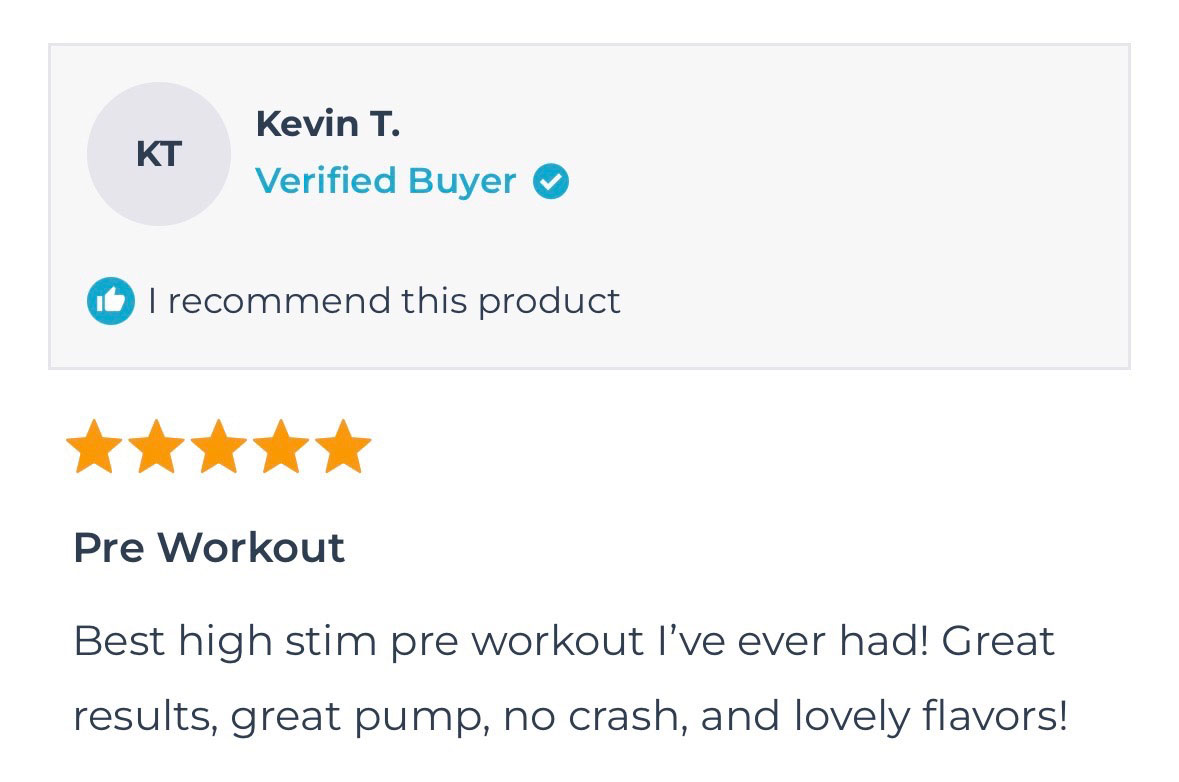This screenshot has width=1179, height=782.
Task: Click the word "recommend" in recommendation line
Action: pyautogui.click(x=279, y=301)
